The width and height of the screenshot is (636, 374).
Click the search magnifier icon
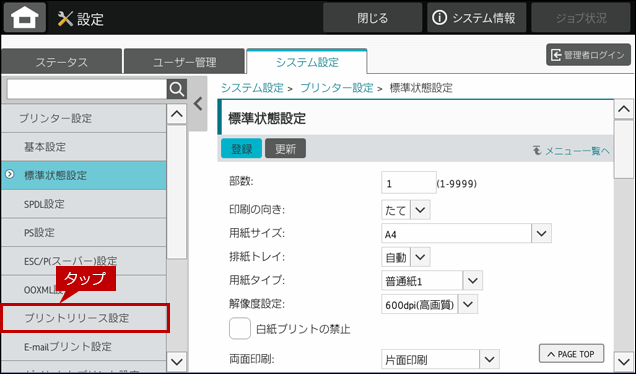(x=177, y=89)
